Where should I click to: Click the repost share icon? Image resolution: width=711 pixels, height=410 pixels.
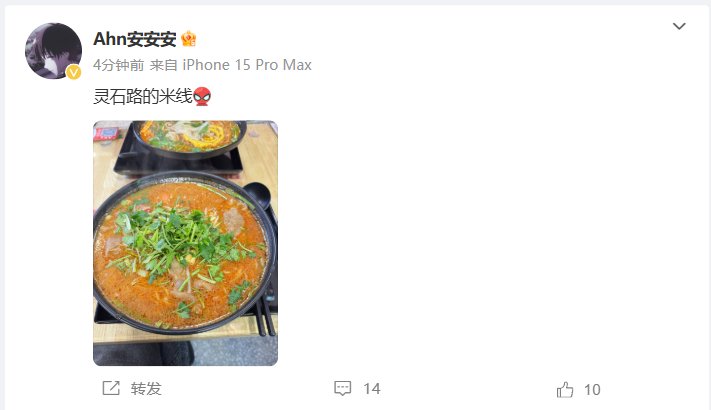pyautogui.click(x=111, y=388)
